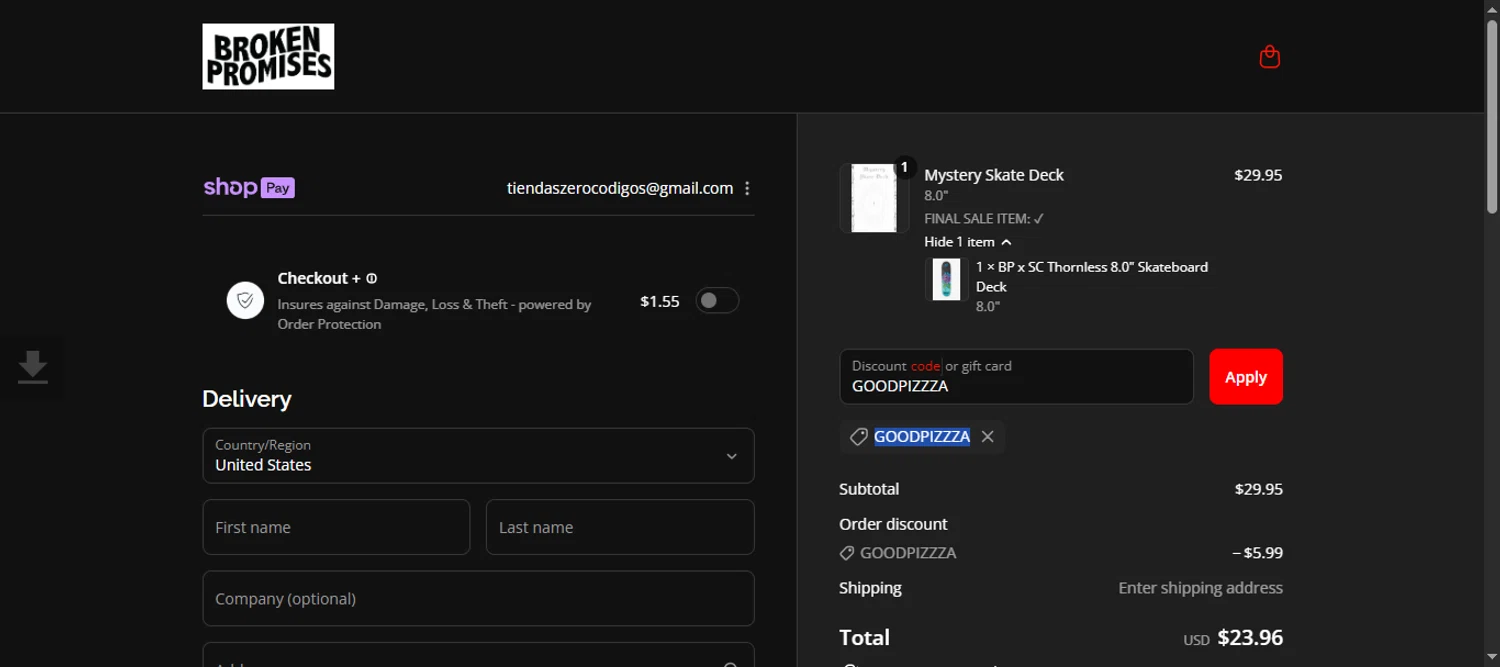Focus the First name field
The height and width of the screenshot is (667, 1500).
click(336, 527)
